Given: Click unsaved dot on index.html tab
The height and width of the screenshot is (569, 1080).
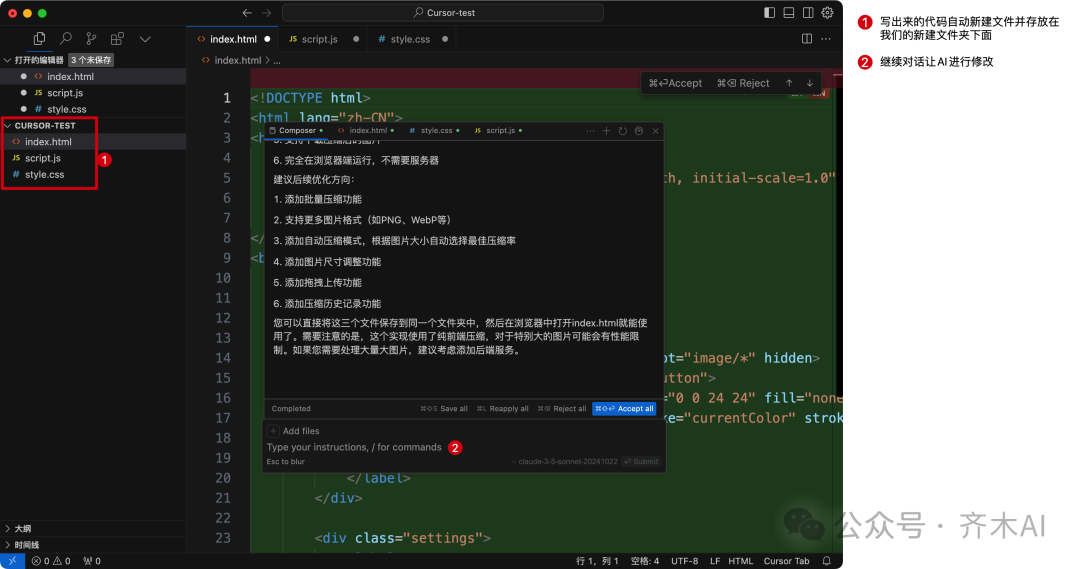Looking at the screenshot, I should tap(267, 39).
